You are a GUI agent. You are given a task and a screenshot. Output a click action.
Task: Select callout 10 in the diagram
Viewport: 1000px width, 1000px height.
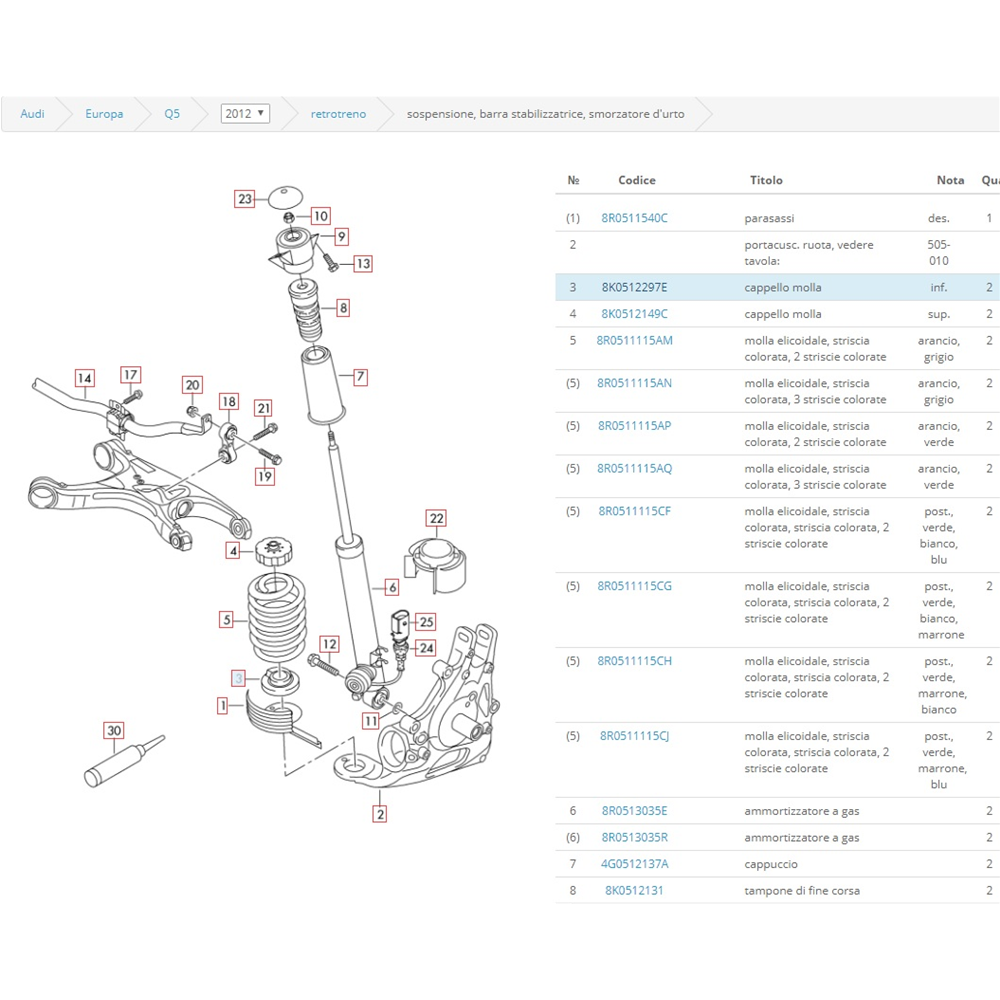[321, 216]
